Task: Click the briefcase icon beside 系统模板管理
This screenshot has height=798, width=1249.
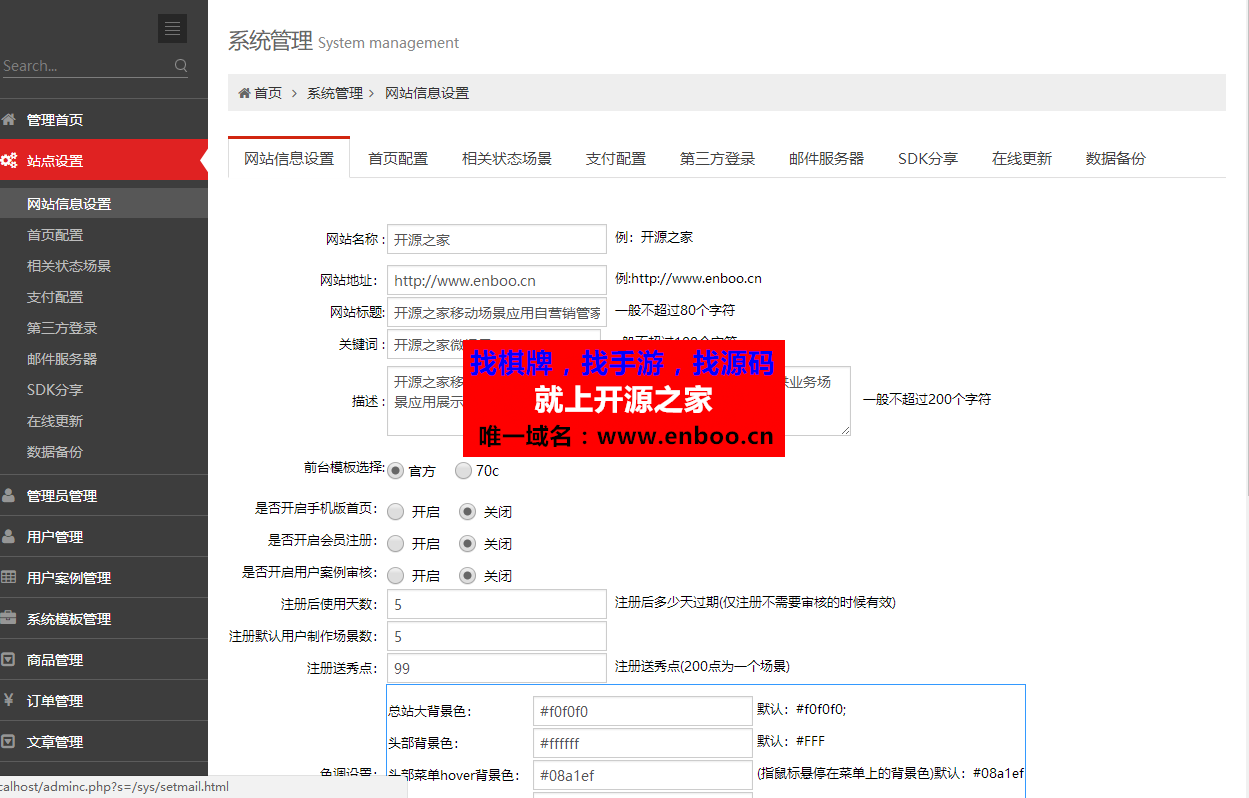Action: (x=9, y=618)
